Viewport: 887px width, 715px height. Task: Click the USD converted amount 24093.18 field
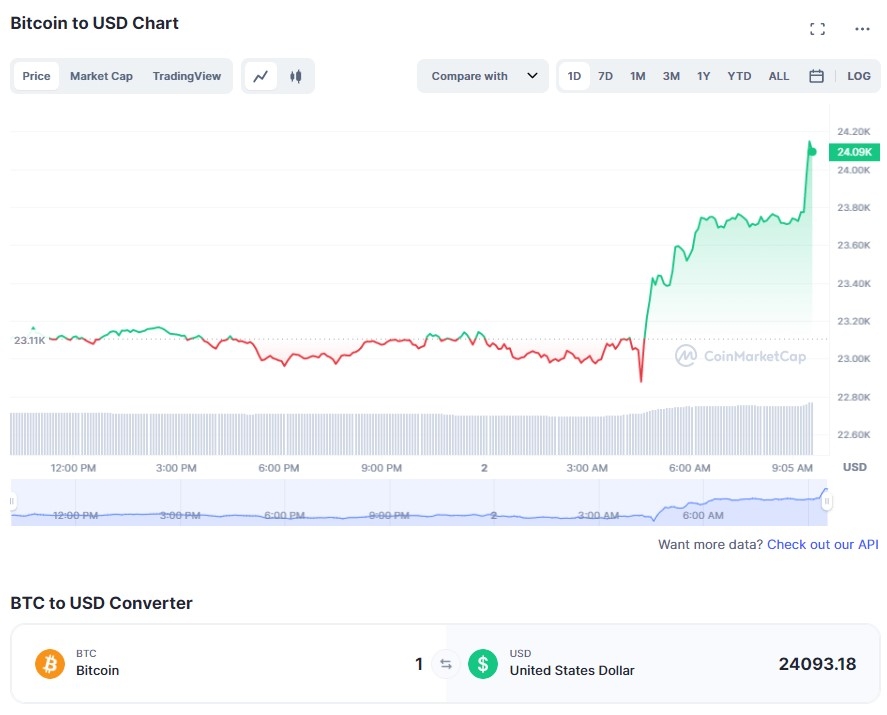(x=817, y=664)
